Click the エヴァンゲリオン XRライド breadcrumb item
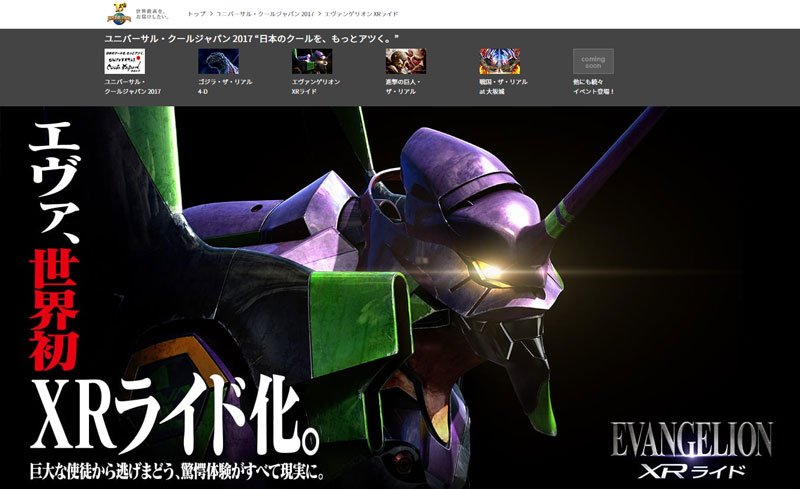 tap(361, 14)
